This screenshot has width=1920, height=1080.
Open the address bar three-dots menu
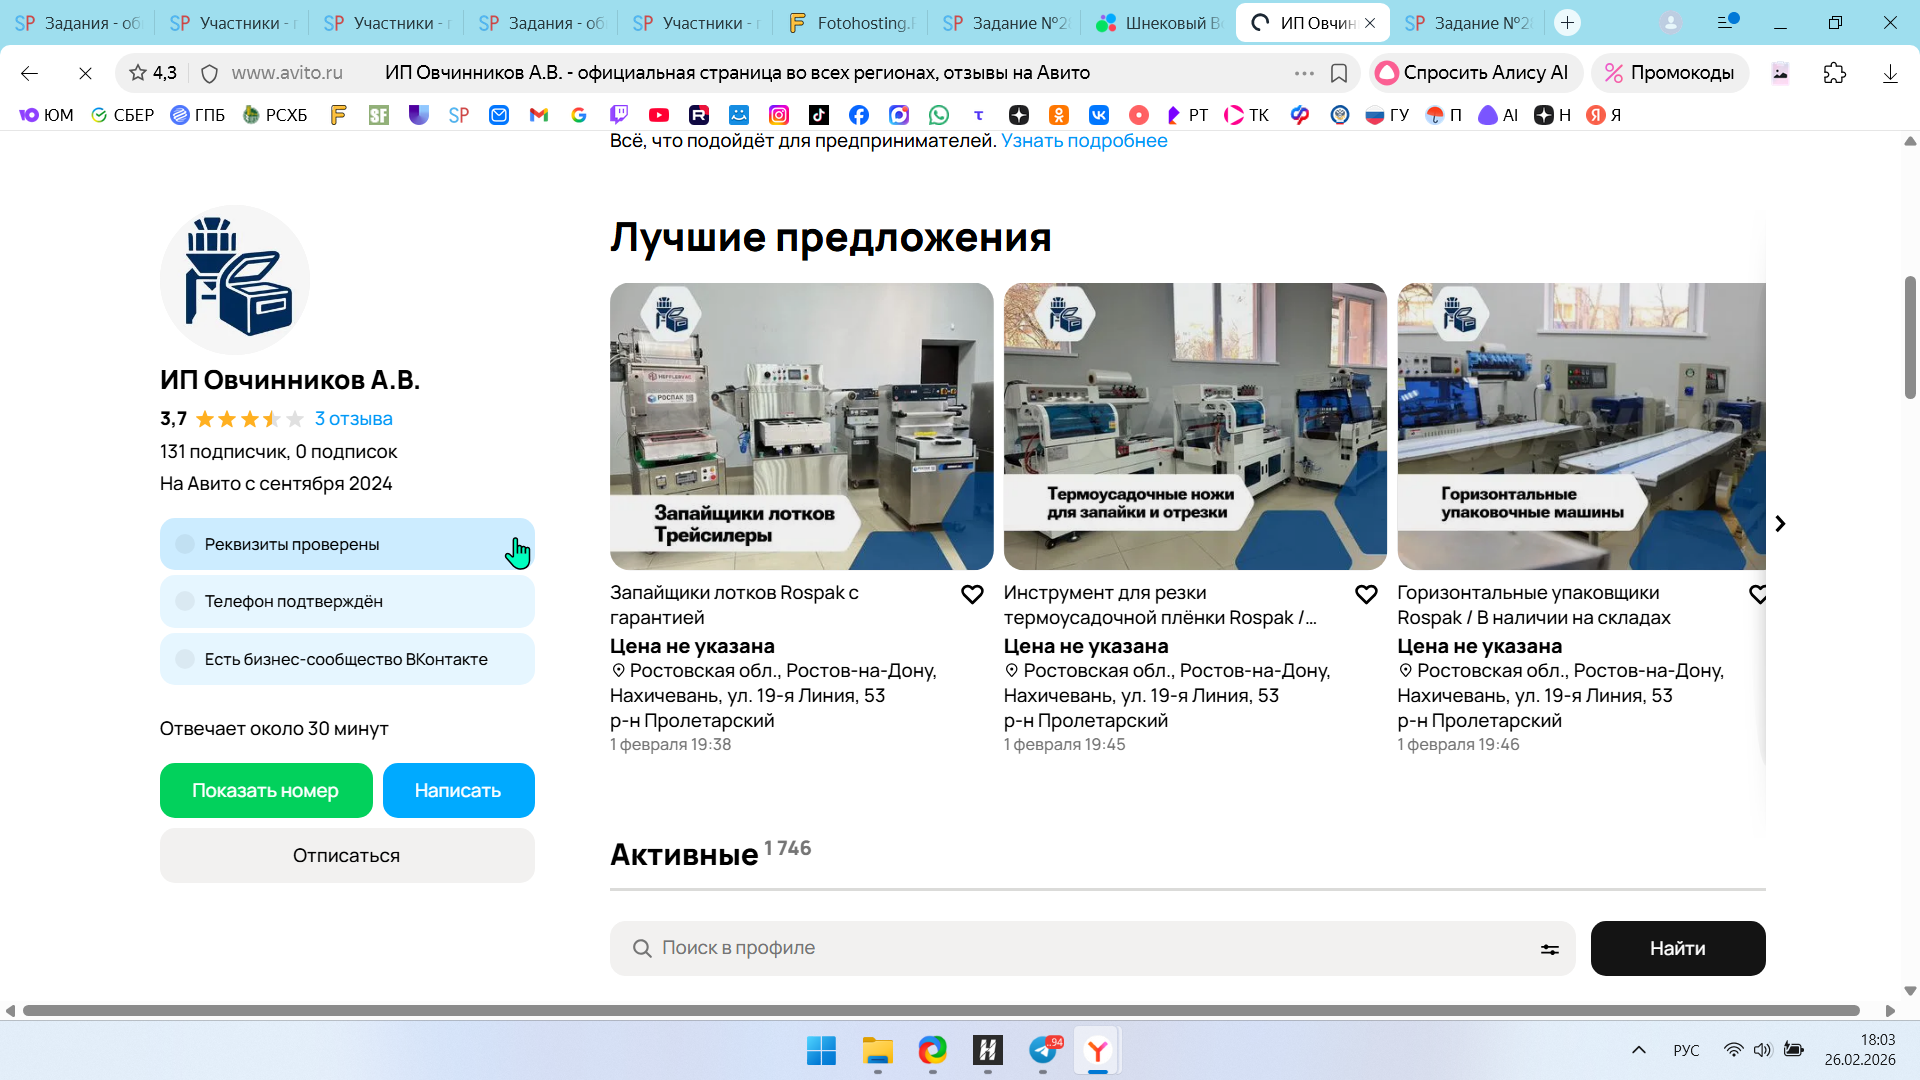[x=1304, y=73]
